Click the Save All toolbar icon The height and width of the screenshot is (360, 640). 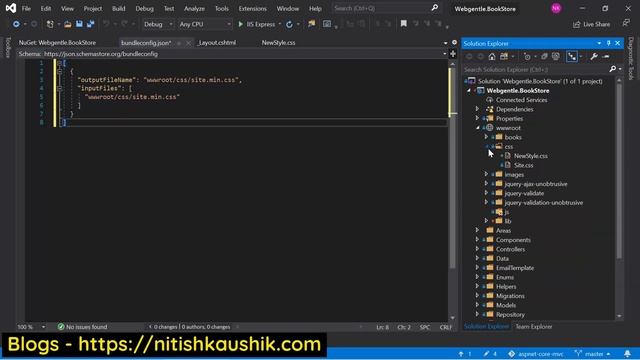[x=90, y=24]
